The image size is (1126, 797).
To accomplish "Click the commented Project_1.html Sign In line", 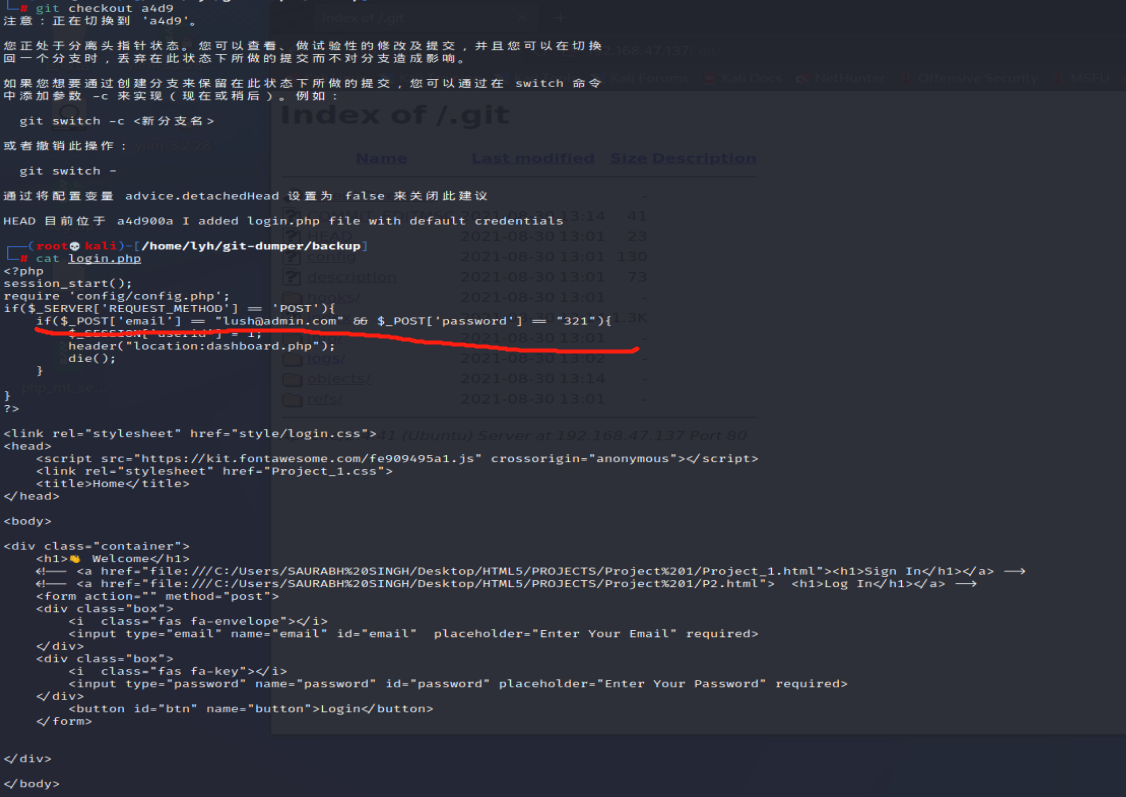I will [x=531, y=571].
